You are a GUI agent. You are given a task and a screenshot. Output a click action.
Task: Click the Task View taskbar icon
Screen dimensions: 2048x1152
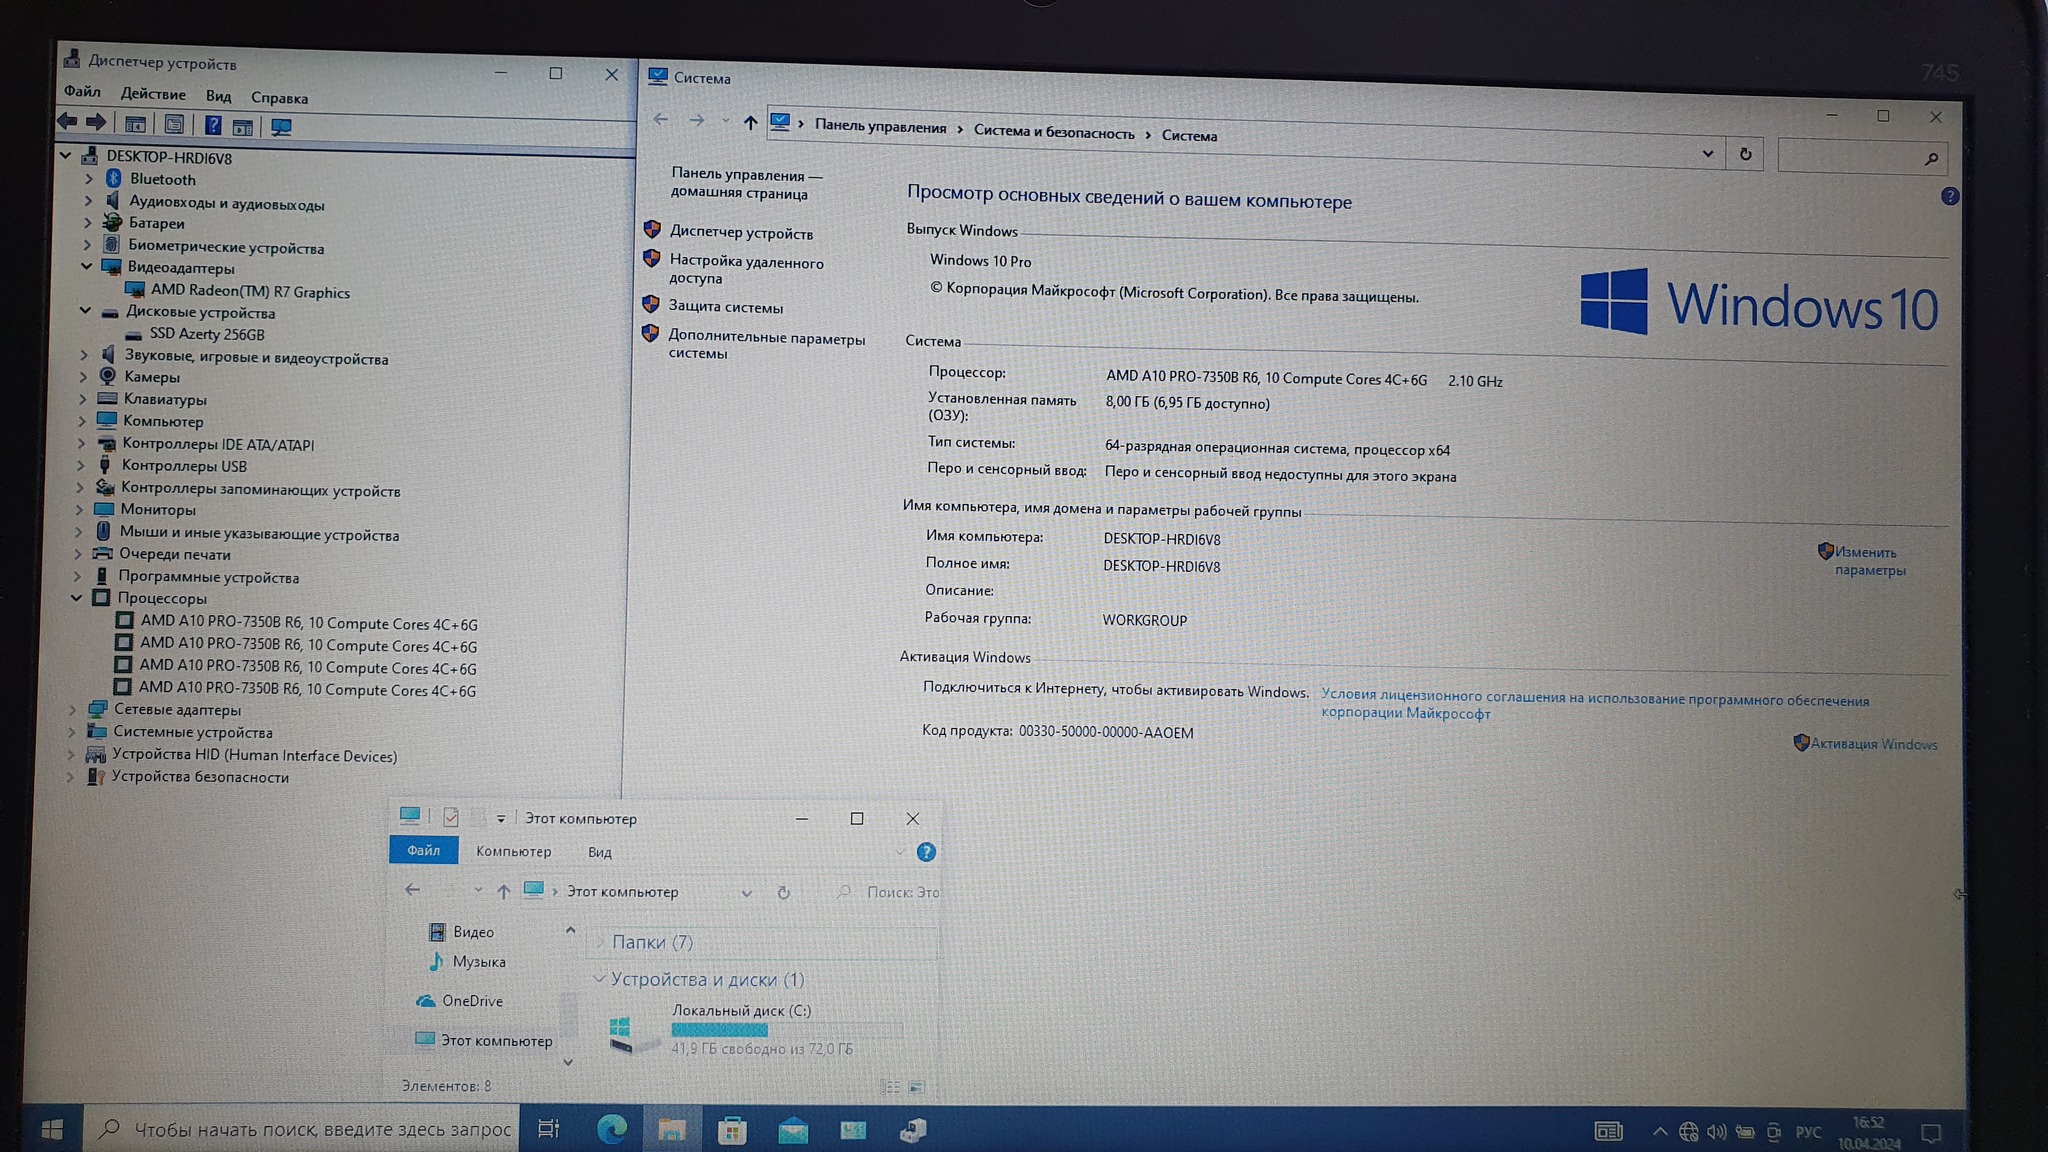click(548, 1129)
